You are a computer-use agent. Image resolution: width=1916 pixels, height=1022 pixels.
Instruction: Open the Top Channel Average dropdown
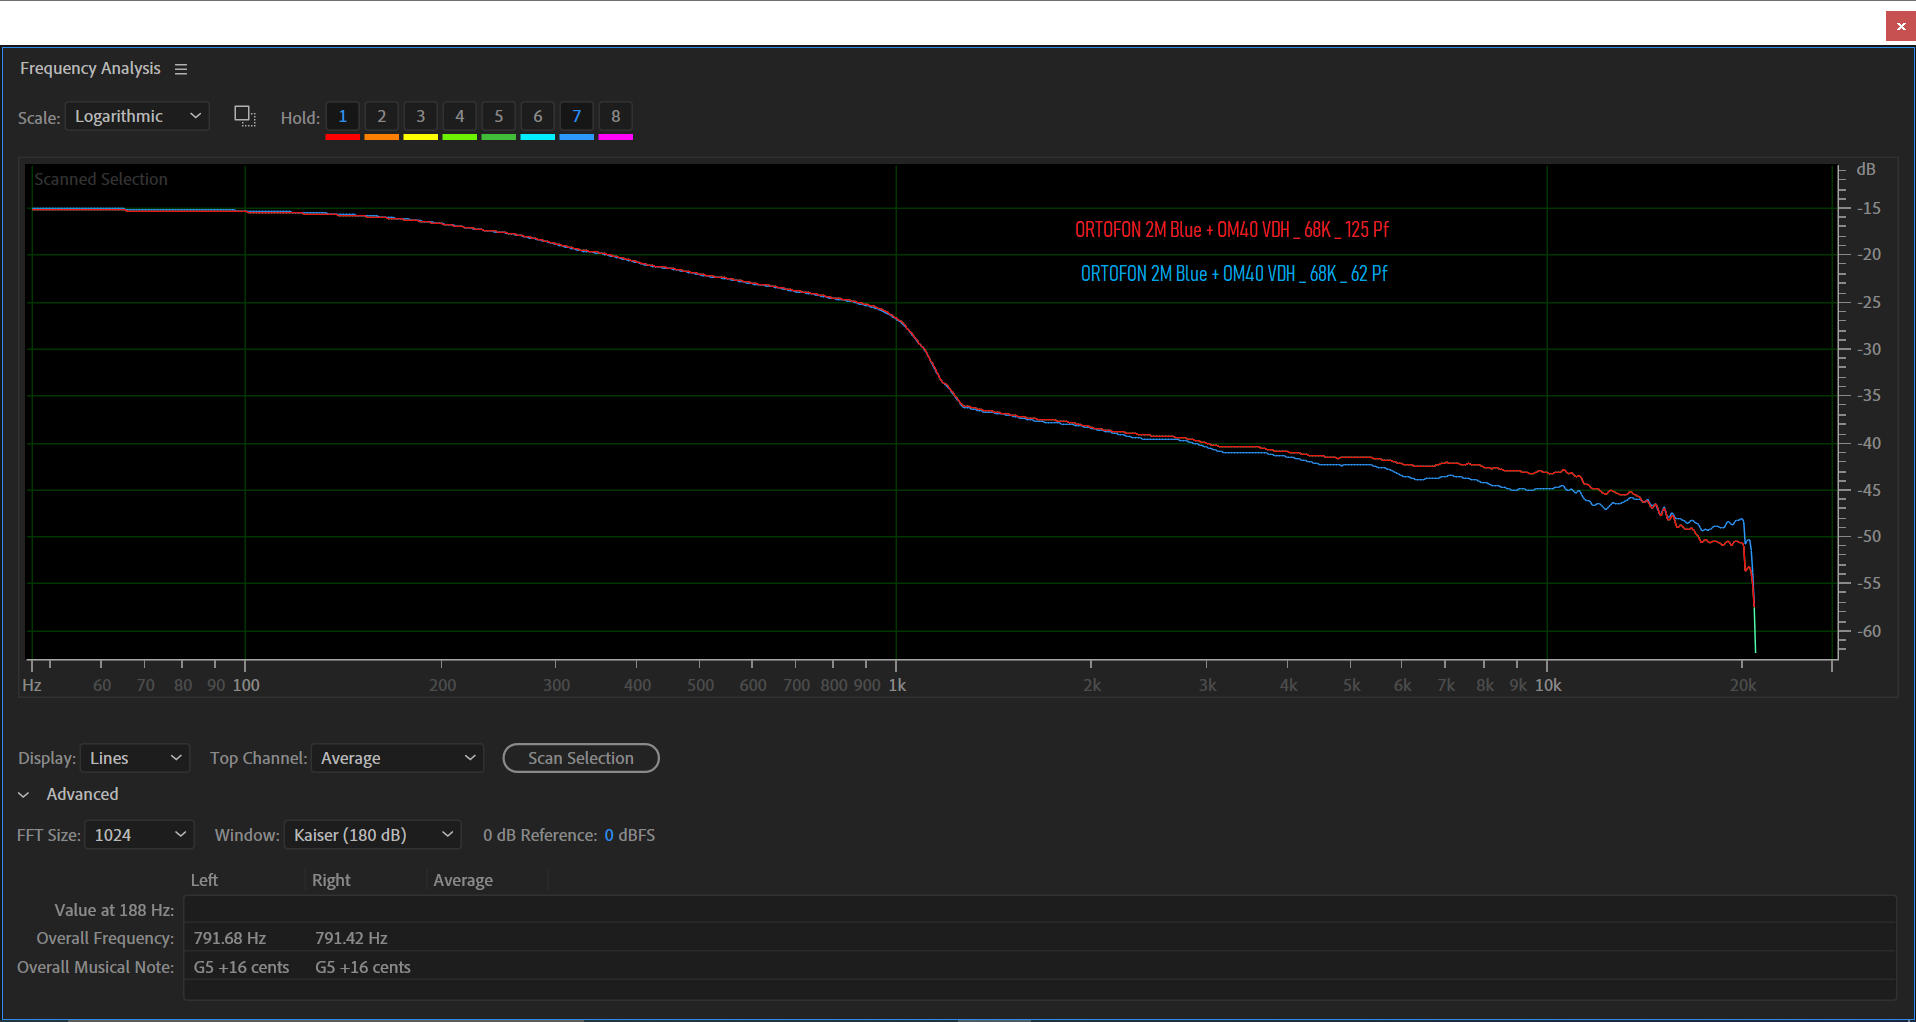(397, 758)
